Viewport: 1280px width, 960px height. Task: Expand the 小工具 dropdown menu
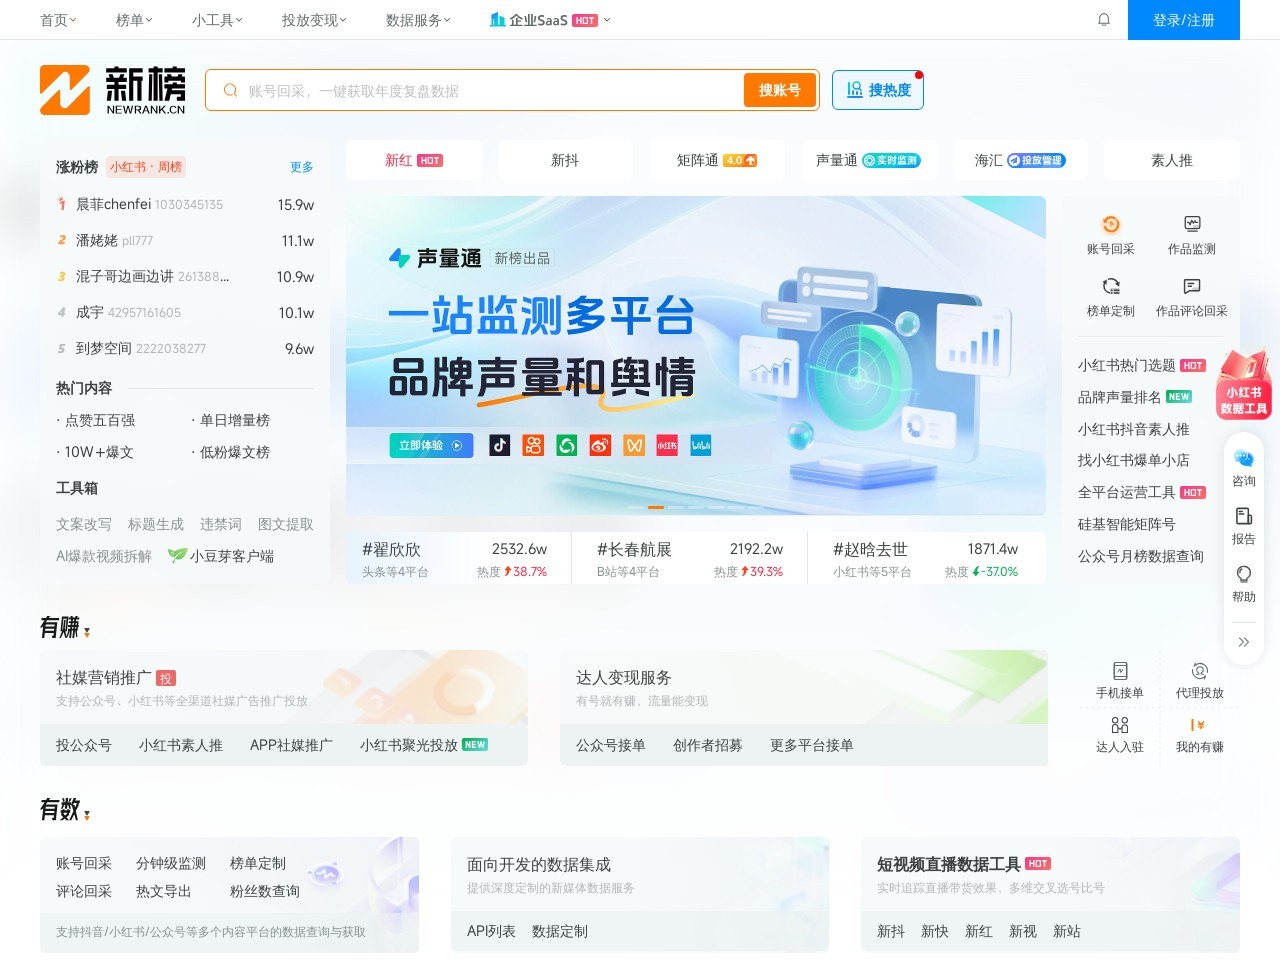click(x=217, y=20)
